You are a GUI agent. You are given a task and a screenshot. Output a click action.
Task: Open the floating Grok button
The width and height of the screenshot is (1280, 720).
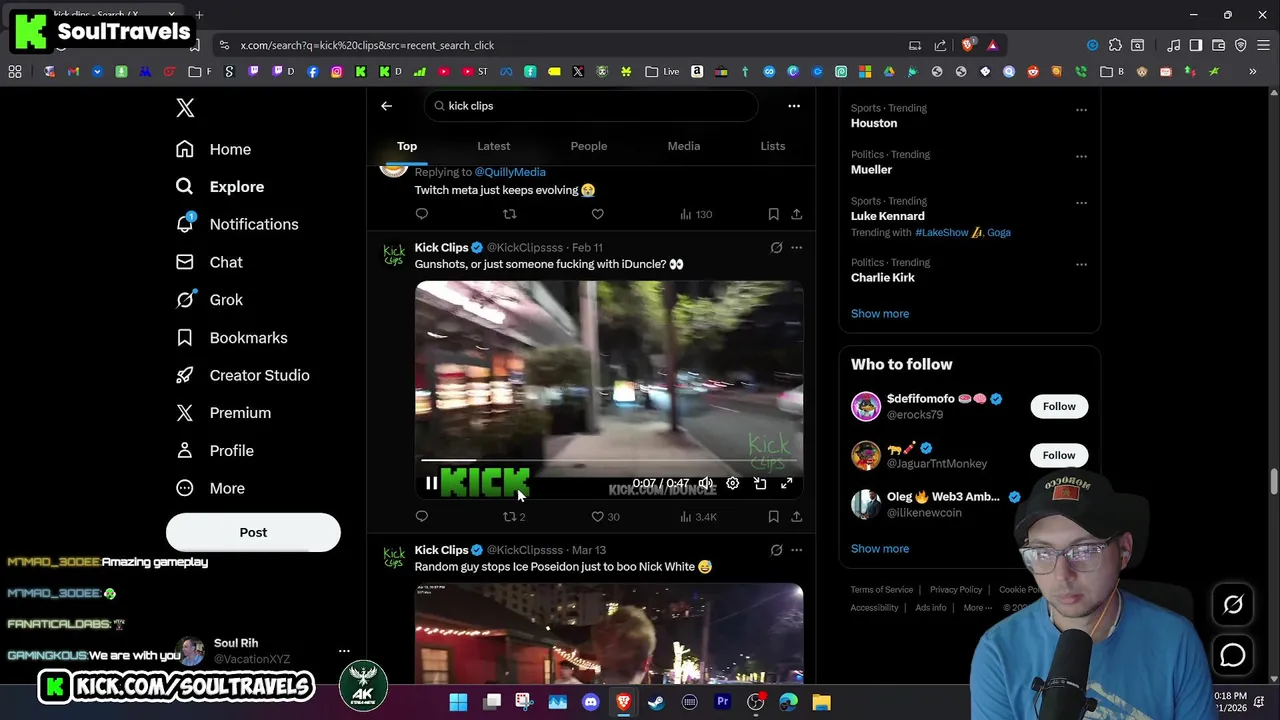coord(1233,604)
